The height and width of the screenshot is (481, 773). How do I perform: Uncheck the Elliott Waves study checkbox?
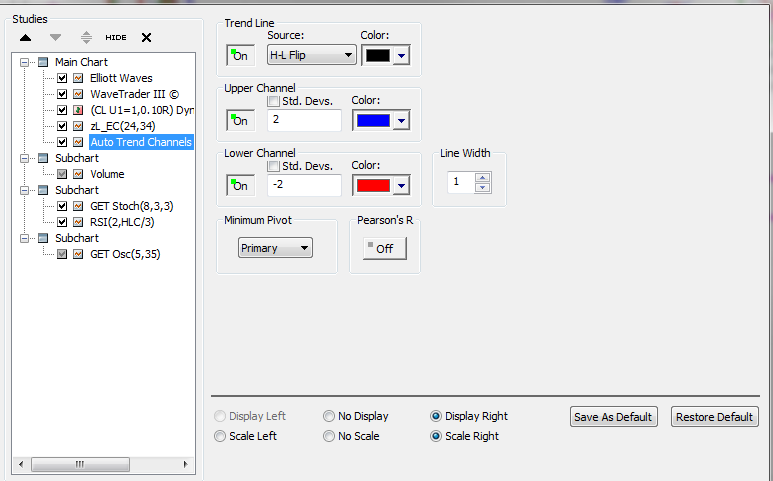pos(62,78)
